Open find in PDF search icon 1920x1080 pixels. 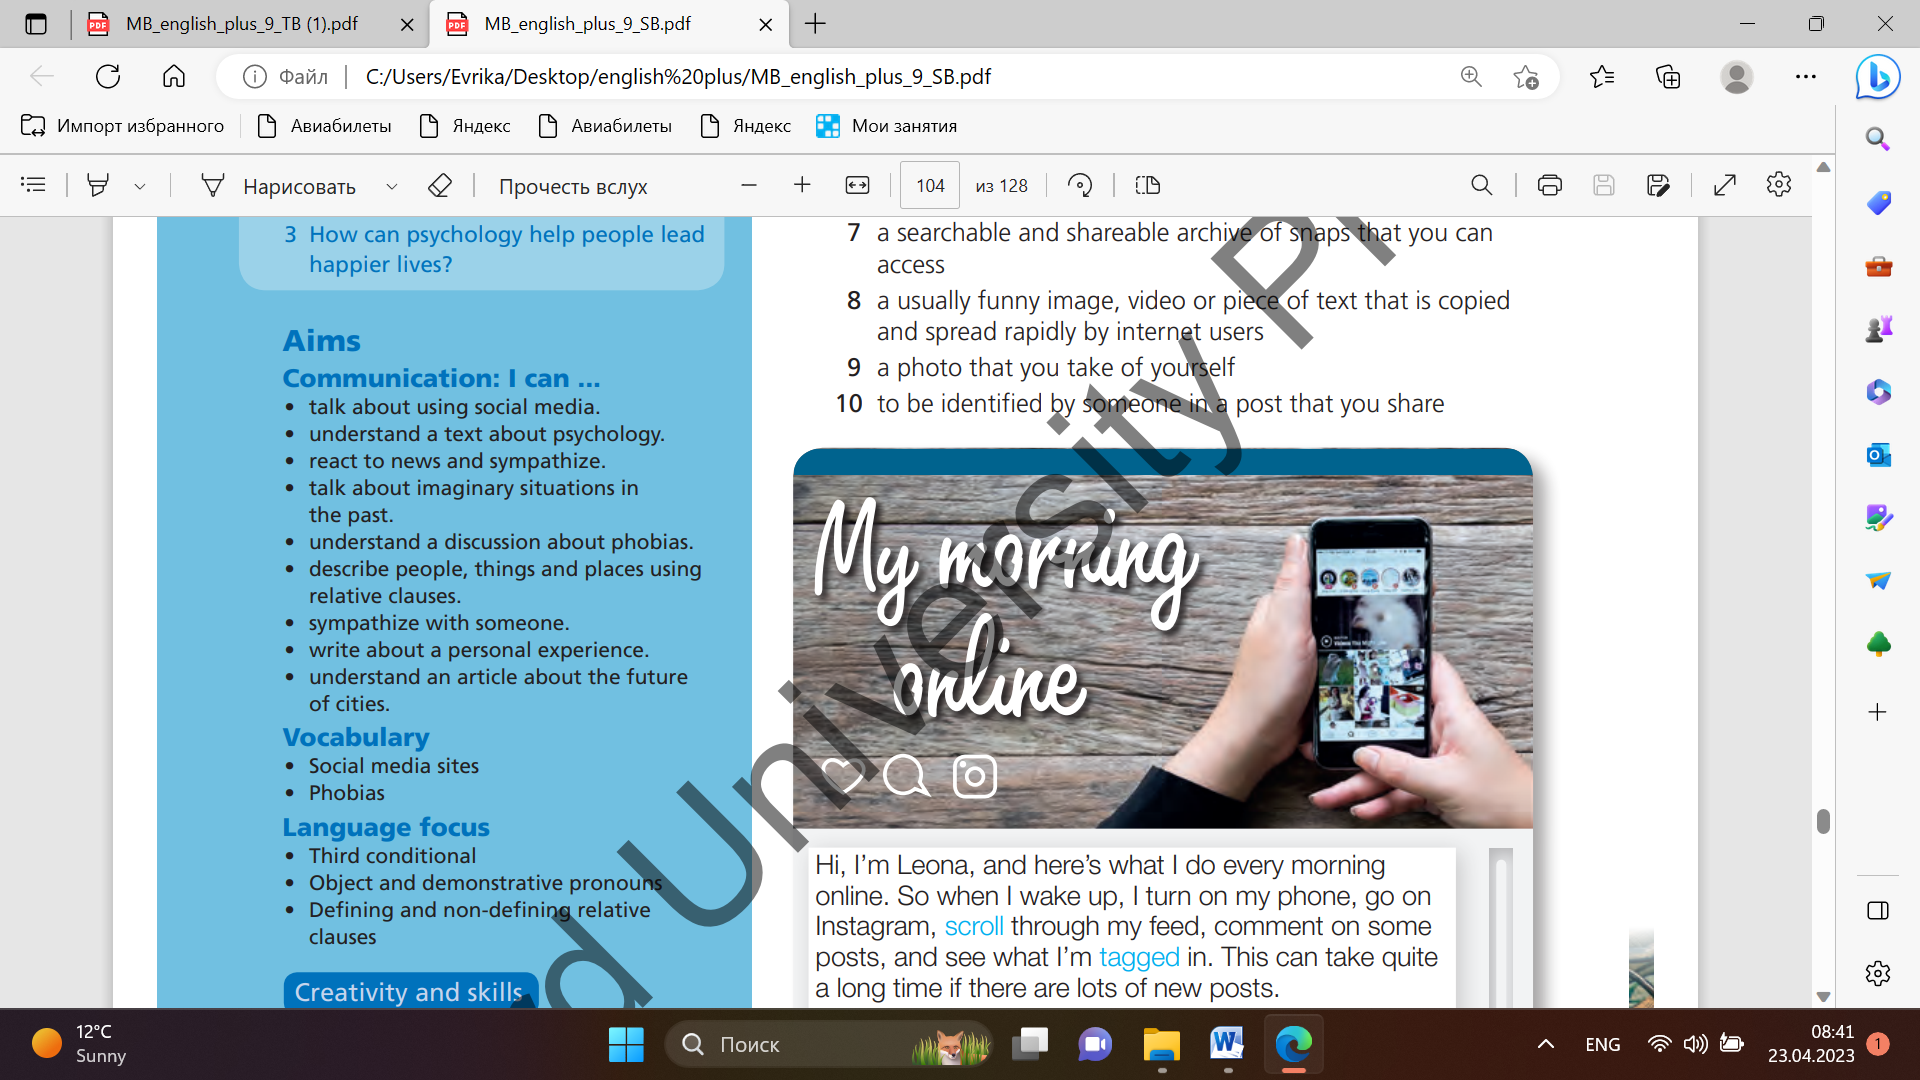pos(1481,185)
